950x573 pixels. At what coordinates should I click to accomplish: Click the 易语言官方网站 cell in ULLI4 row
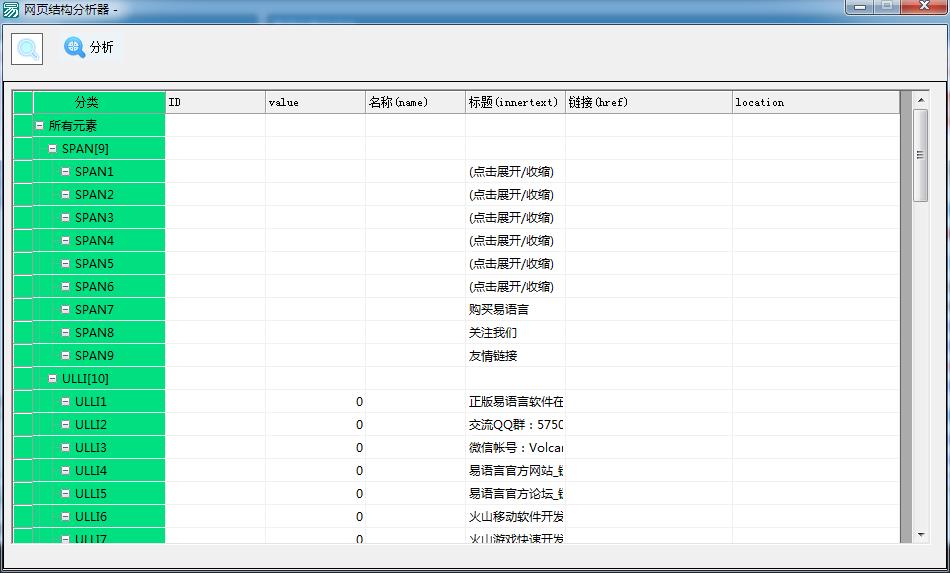tap(515, 471)
